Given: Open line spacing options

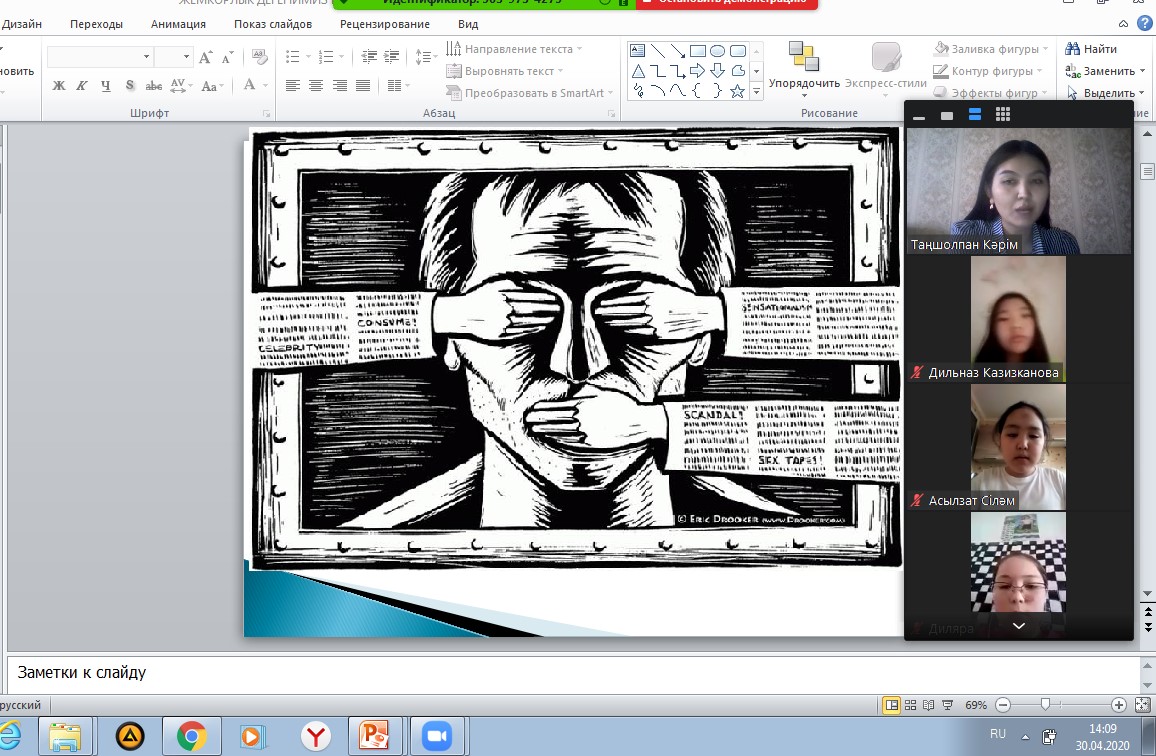Looking at the screenshot, I should 425,57.
